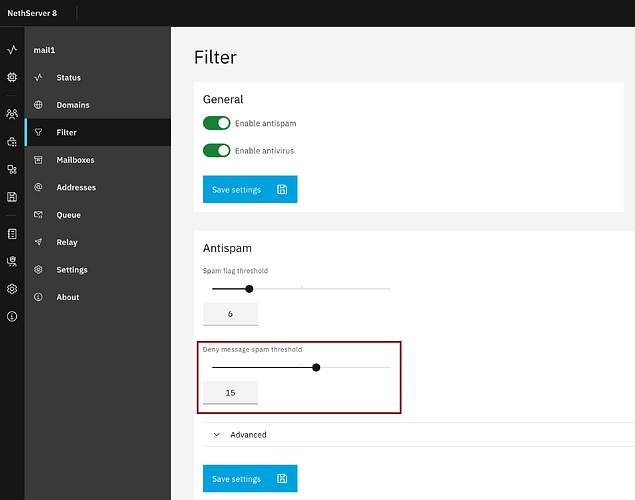
Task: Open the Queue page
Action: (x=98, y=215)
